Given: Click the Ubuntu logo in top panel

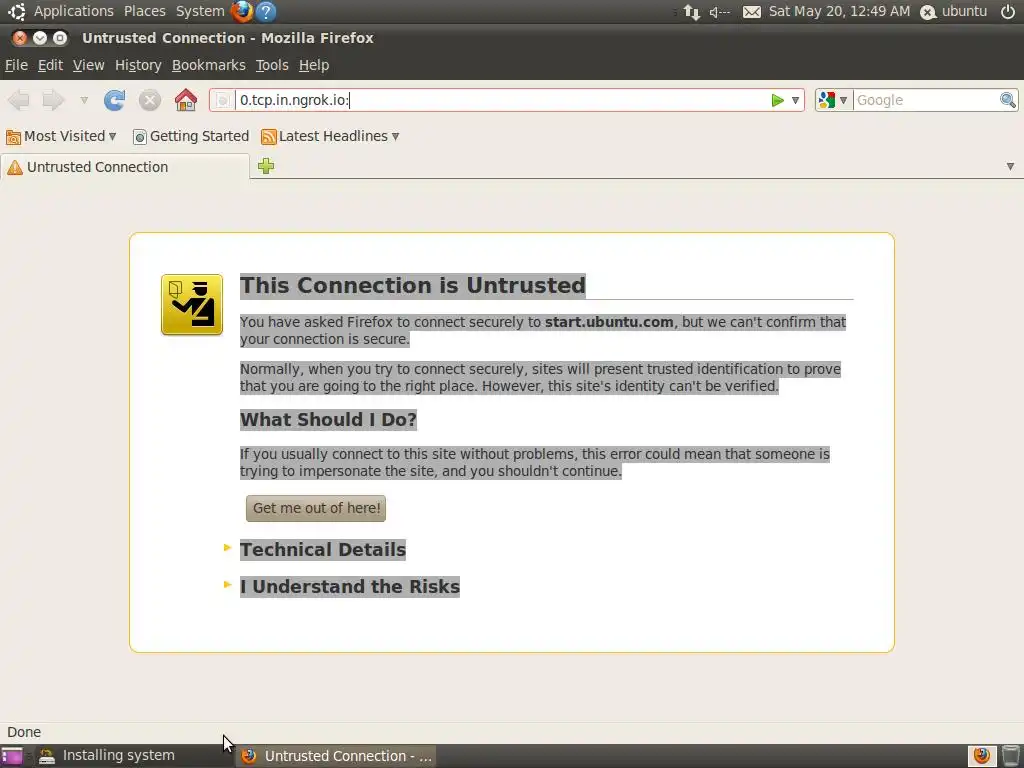Looking at the screenshot, I should point(17,11).
